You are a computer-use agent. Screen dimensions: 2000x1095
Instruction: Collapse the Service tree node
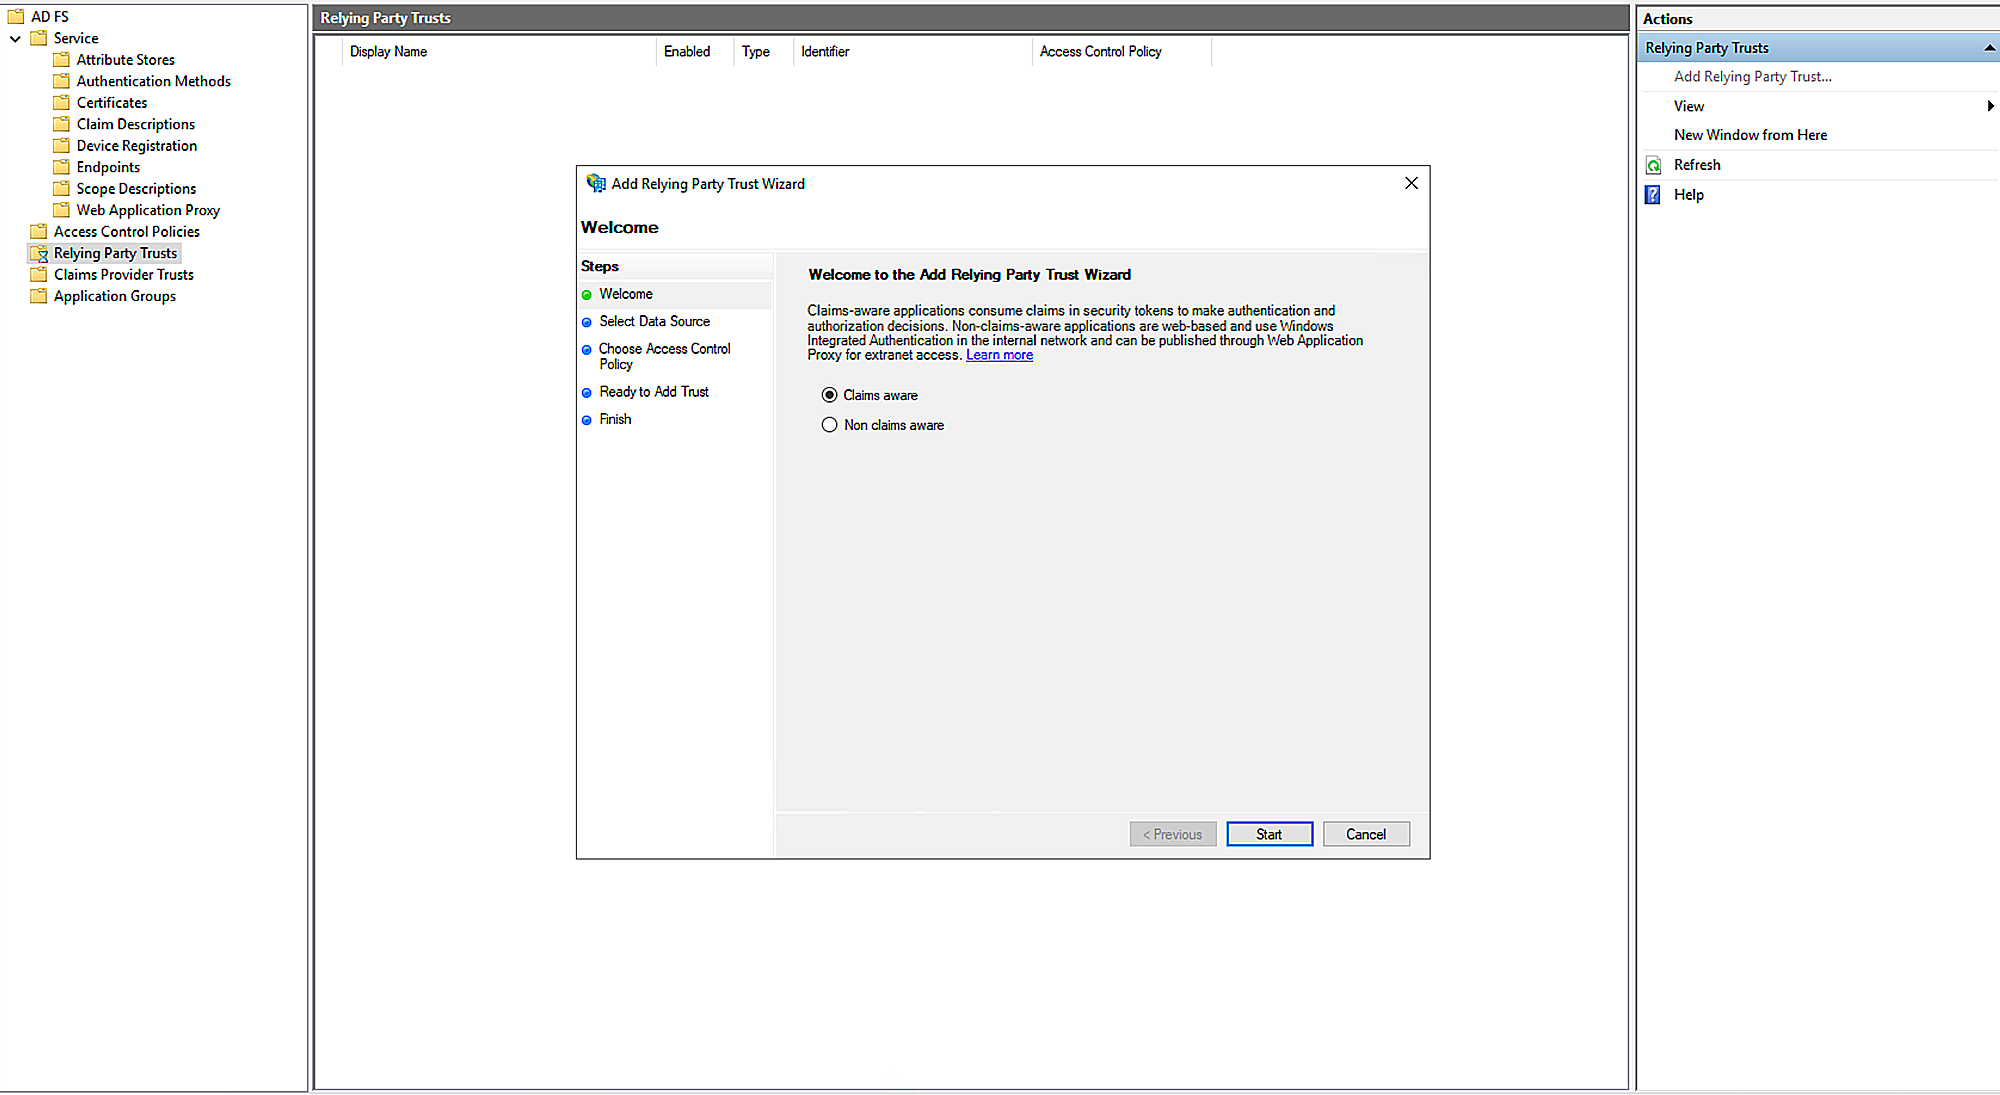tap(15, 39)
